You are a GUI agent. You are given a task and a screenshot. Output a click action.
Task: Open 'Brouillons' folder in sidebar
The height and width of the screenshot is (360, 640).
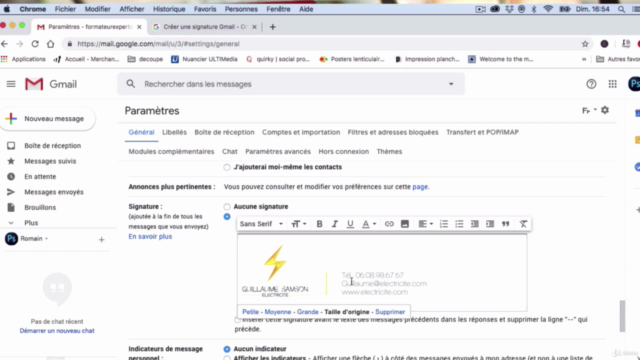point(40,207)
